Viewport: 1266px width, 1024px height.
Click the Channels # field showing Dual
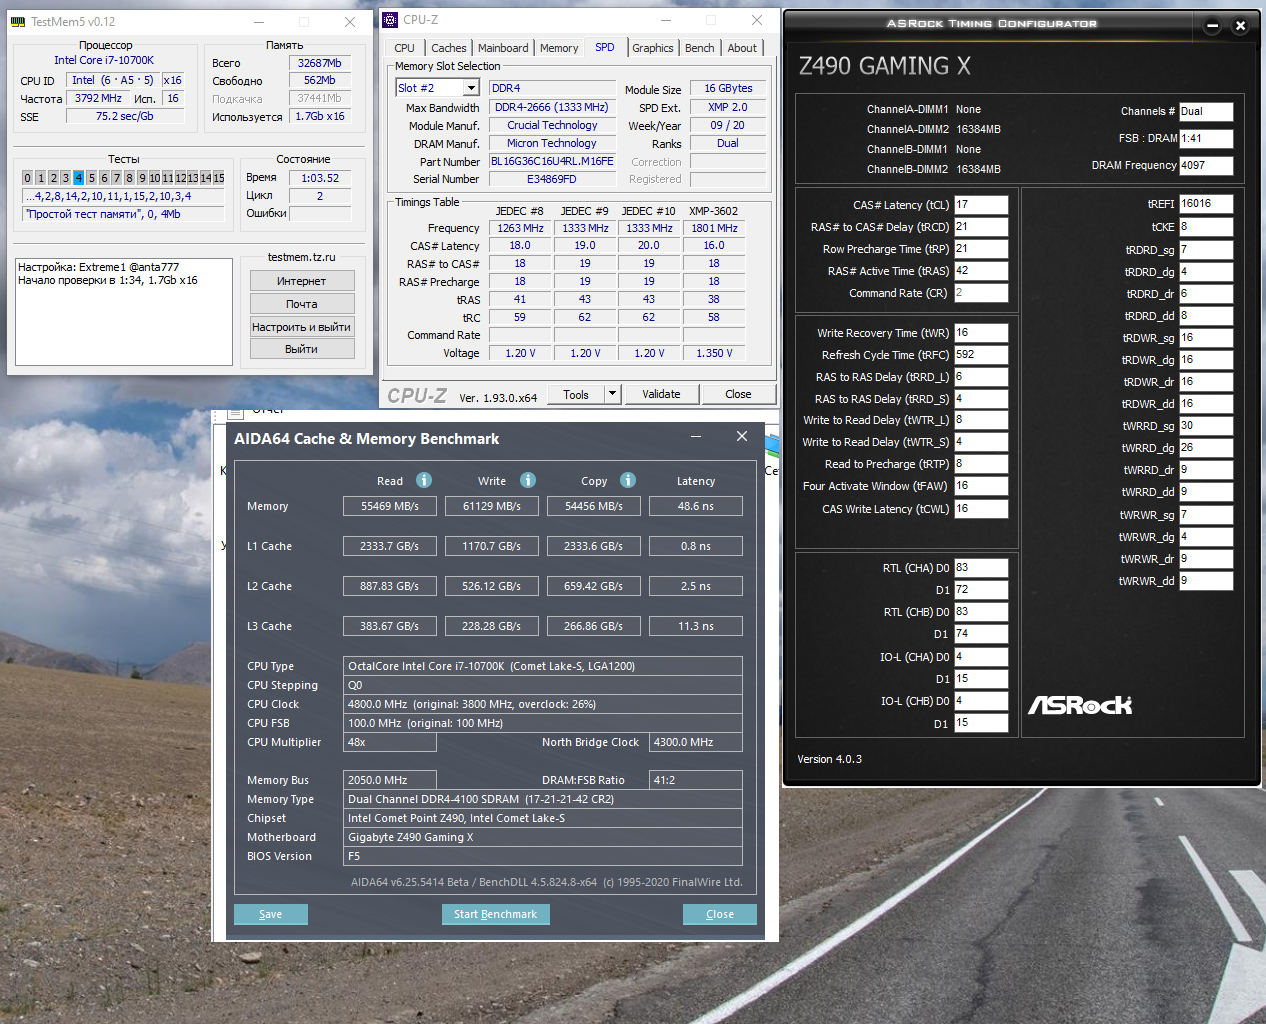click(x=1206, y=112)
